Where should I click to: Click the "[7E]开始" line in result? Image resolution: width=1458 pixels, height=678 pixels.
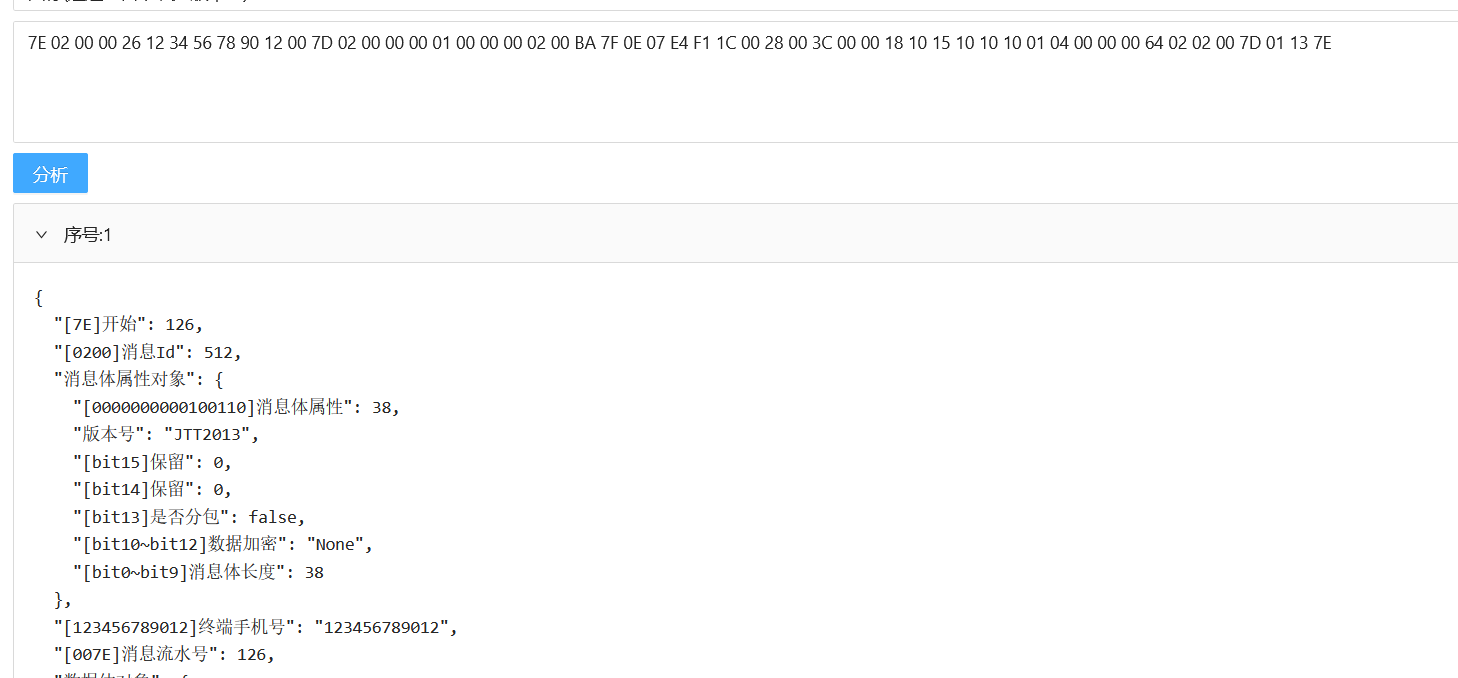coord(128,325)
